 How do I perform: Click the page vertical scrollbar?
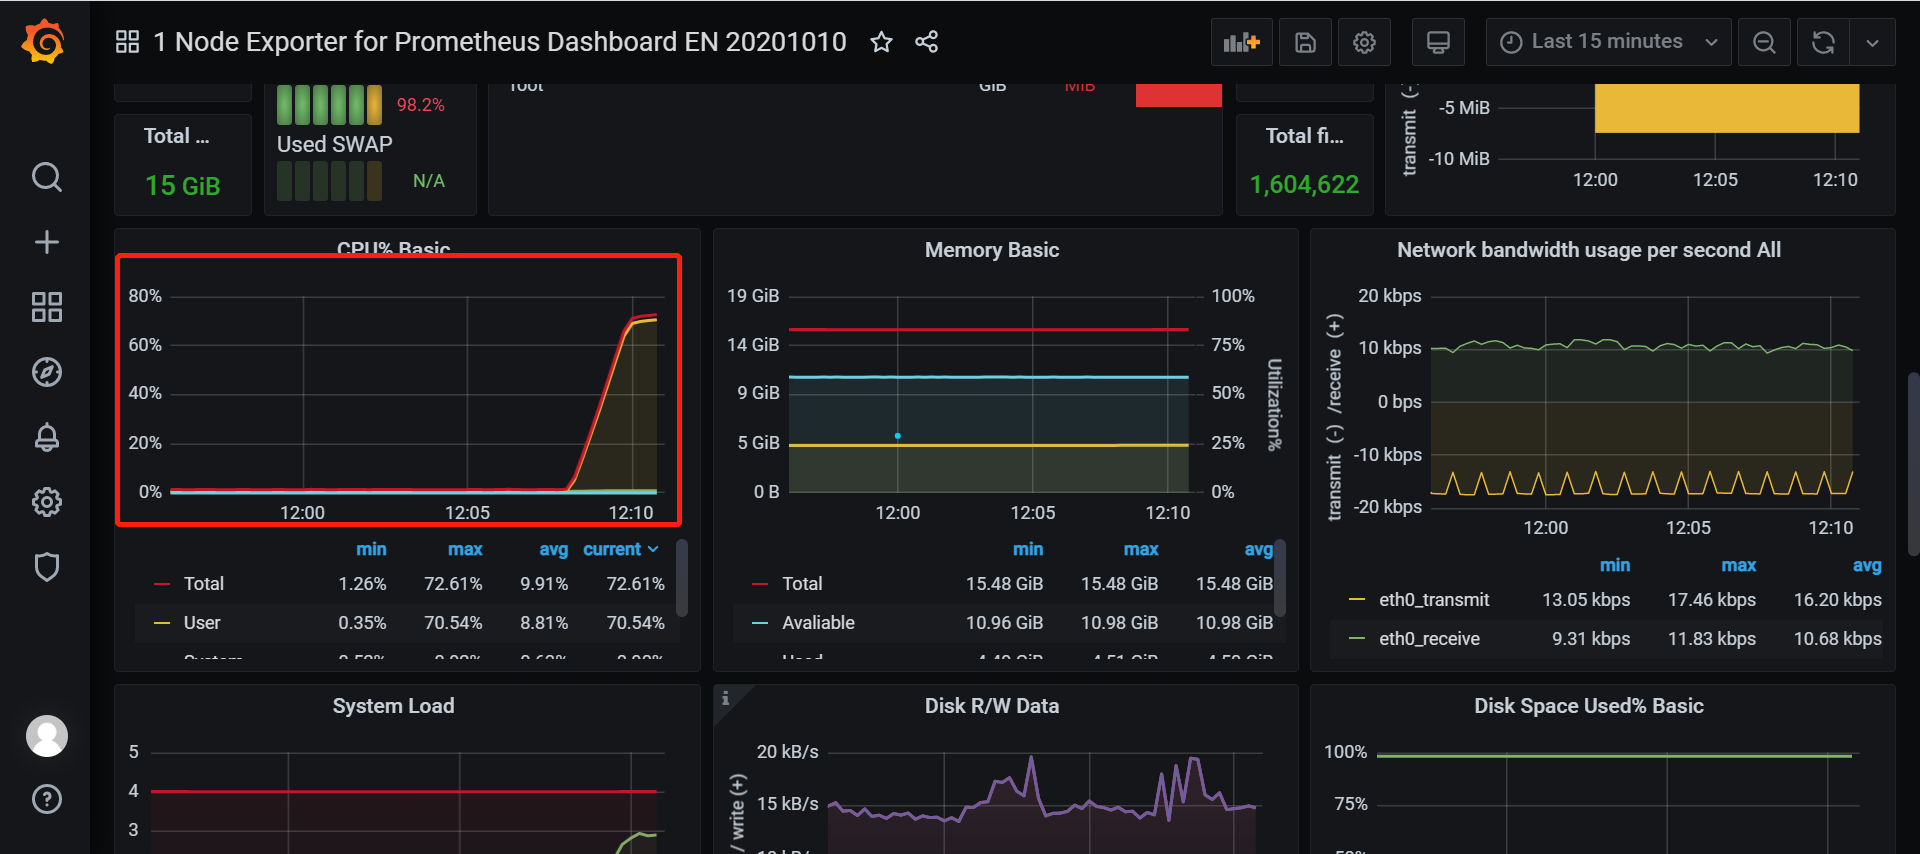pos(1913,463)
